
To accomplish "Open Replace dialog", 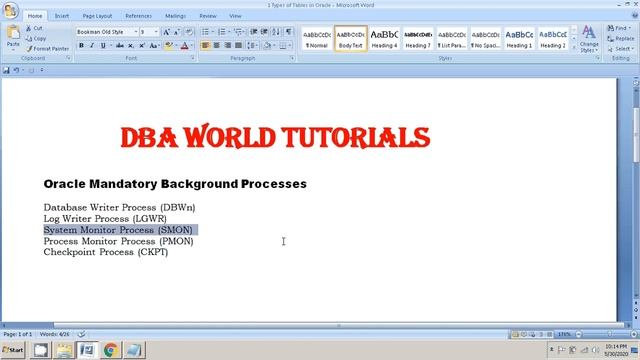I will tap(620, 38).
